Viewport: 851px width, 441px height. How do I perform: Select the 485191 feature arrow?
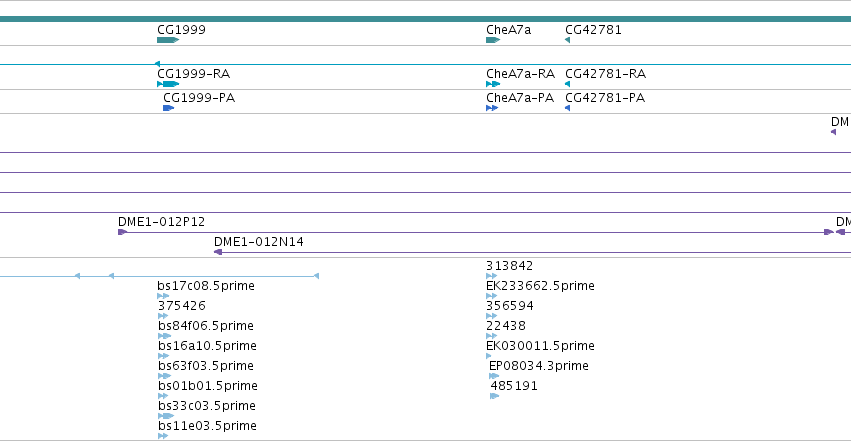pos(494,396)
